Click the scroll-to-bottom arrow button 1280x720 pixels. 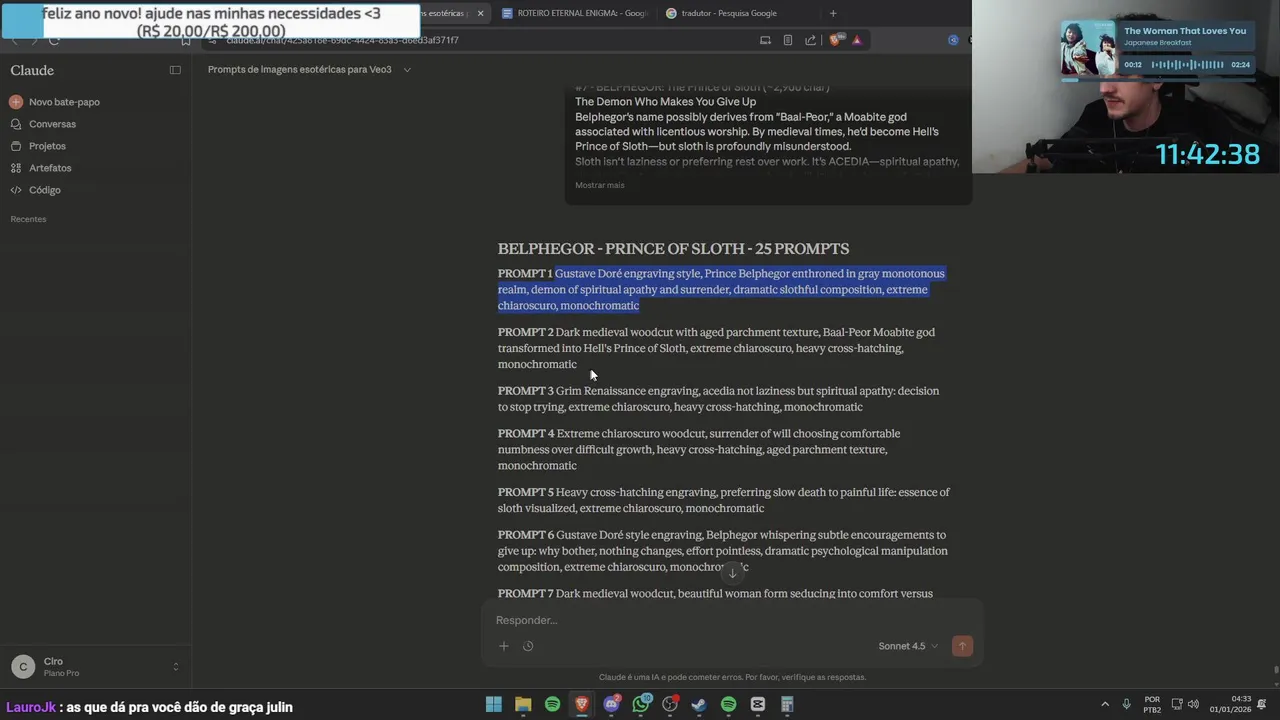[732, 573]
